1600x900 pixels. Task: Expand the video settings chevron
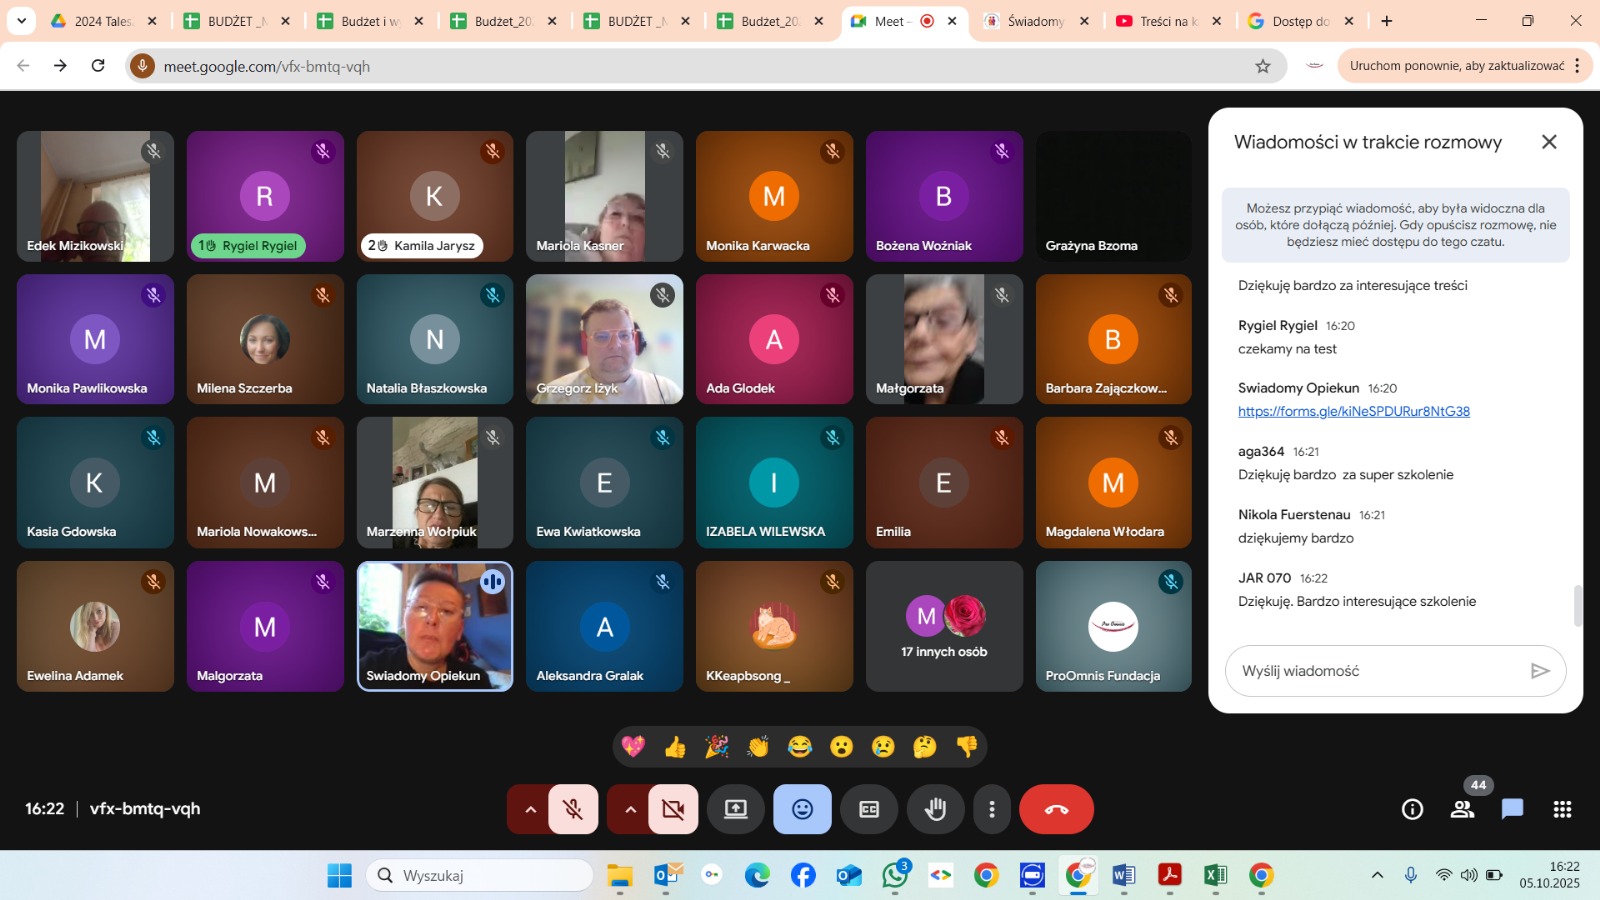630,809
